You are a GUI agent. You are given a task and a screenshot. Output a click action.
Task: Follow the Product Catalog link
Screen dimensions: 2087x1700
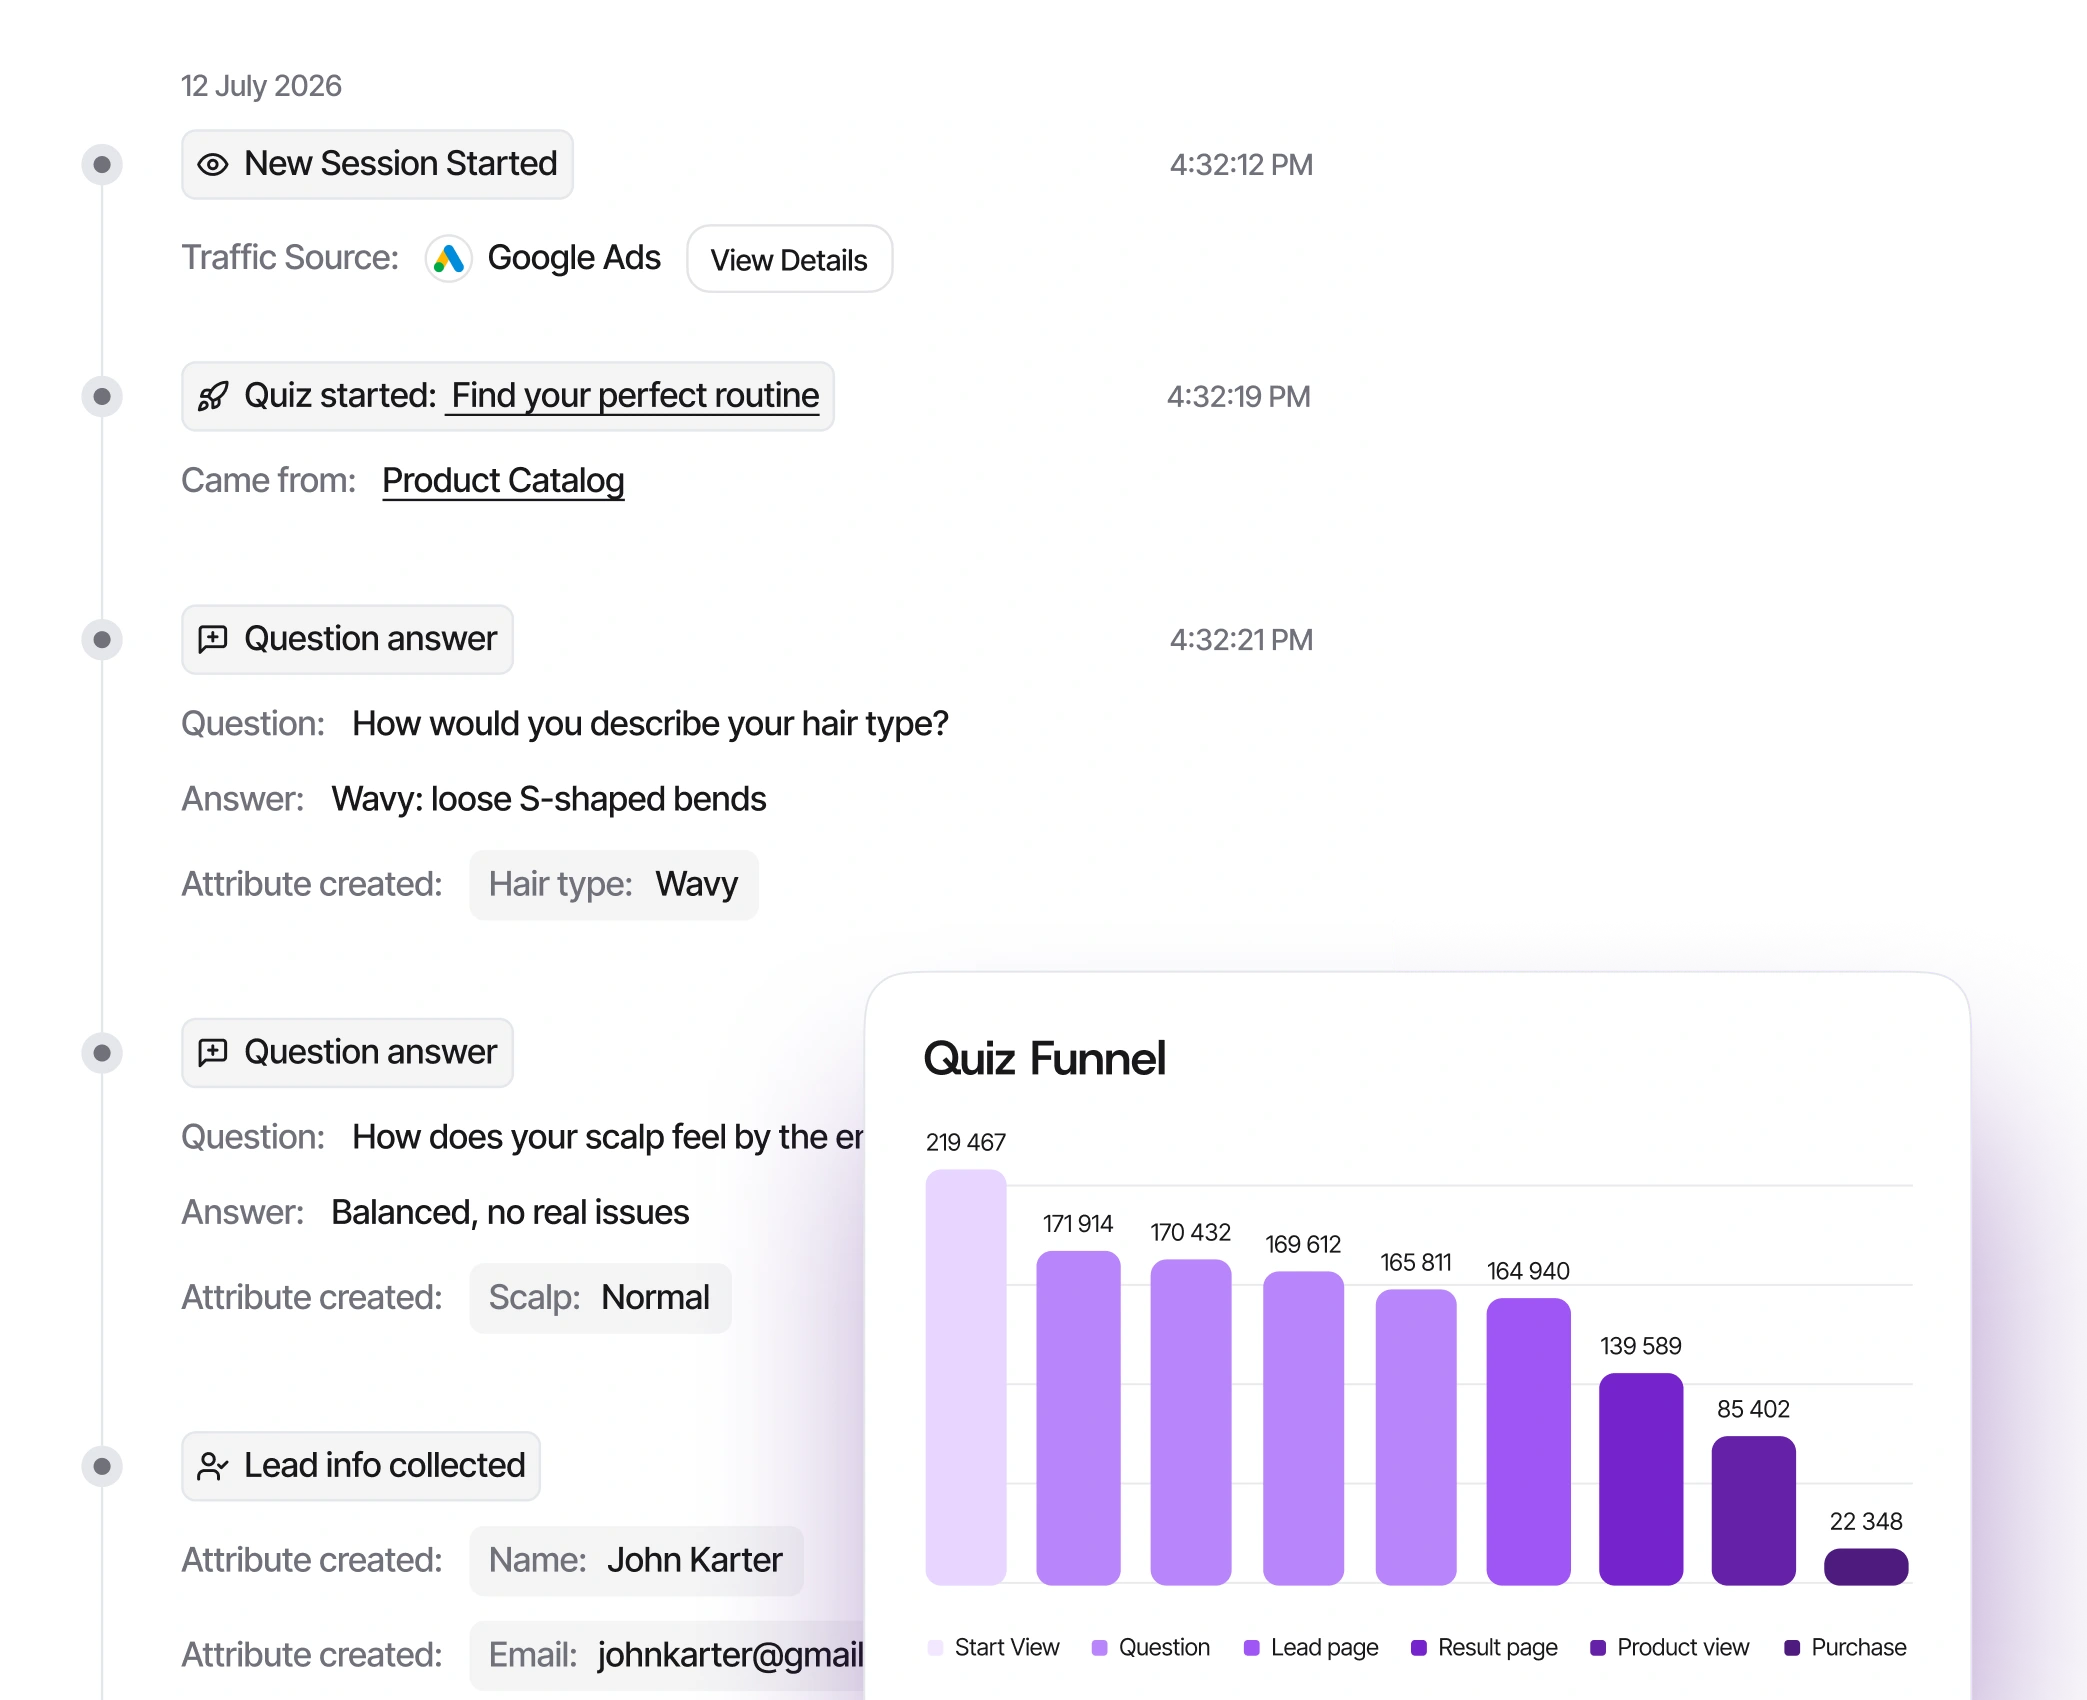503,481
